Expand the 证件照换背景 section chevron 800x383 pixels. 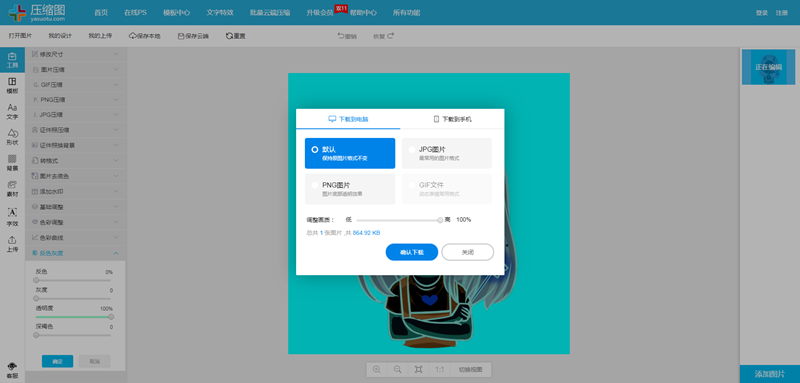(x=116, y=145)
